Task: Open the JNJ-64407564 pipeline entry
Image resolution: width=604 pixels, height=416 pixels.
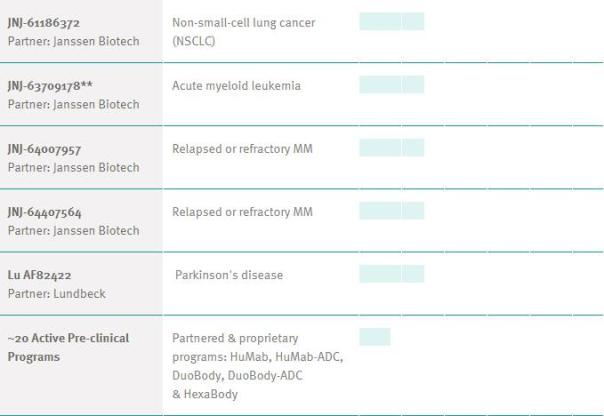Action: 46,212
